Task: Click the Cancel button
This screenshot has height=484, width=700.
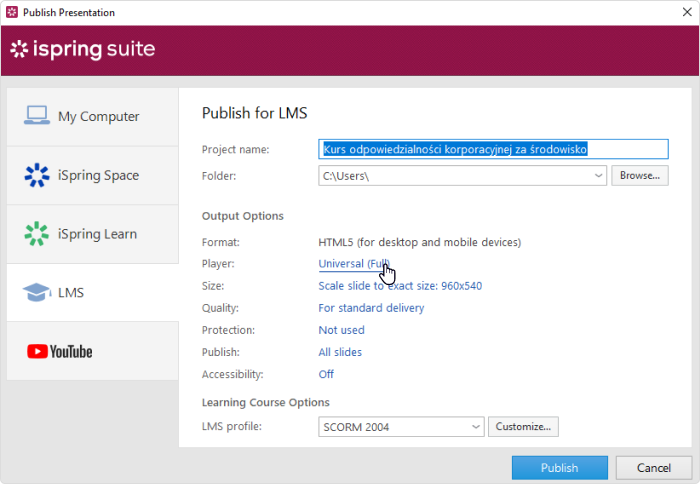Action: point(654,467)
